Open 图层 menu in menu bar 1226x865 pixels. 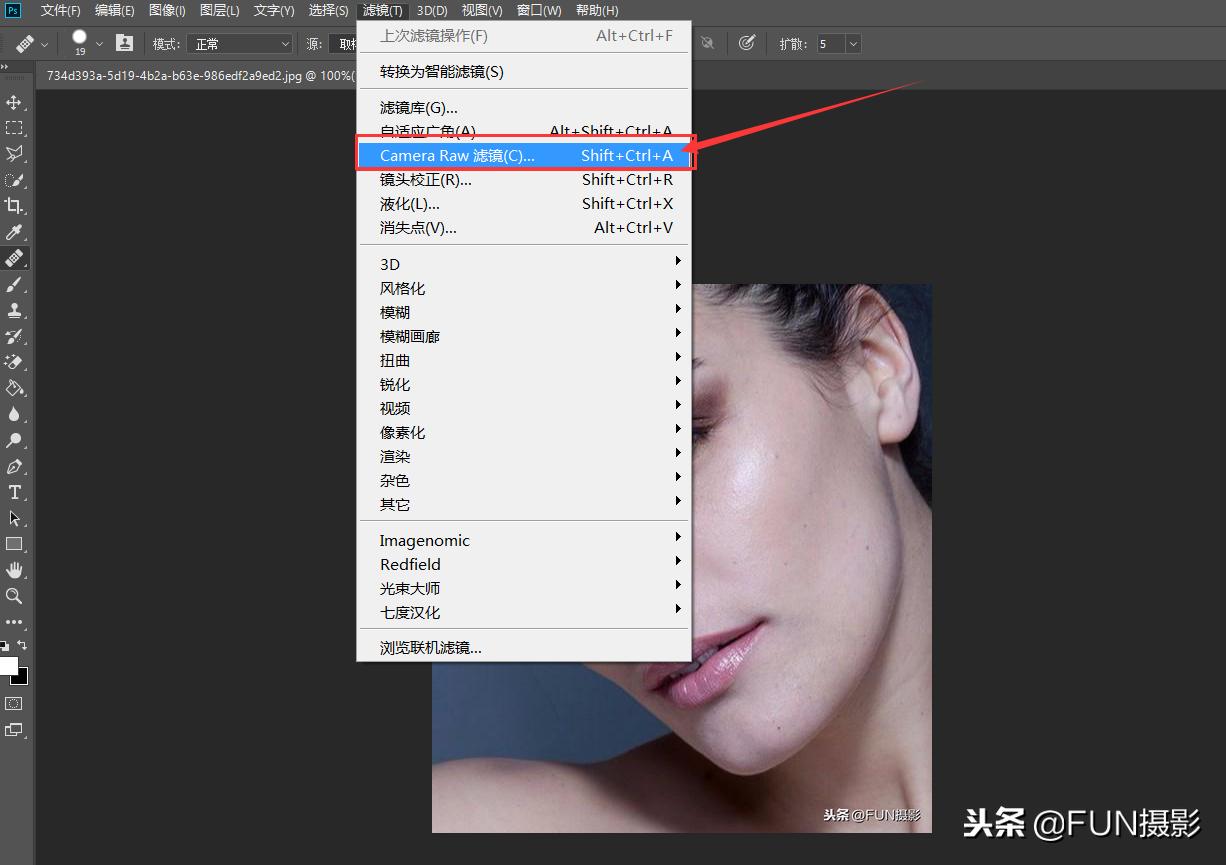tap(219, 11)
